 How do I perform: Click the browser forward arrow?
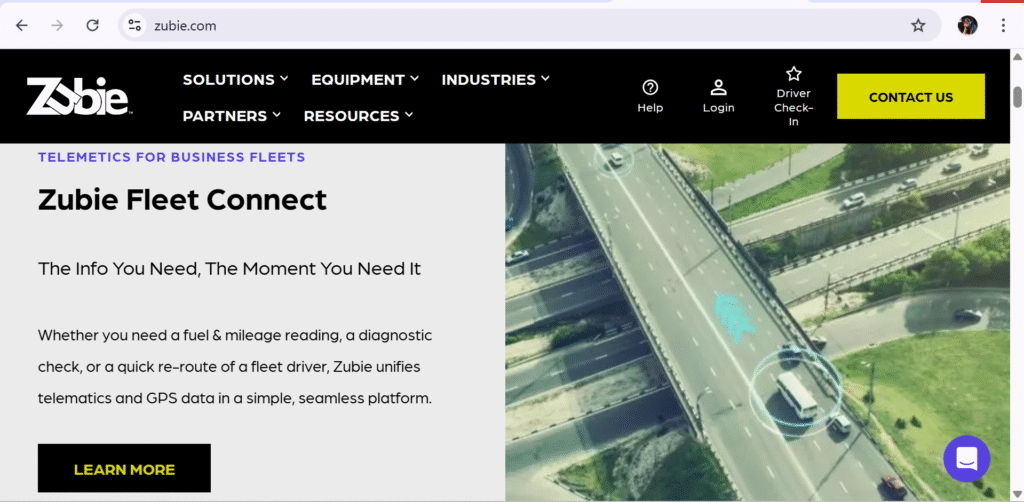pyautogui.click(x=57, y=25)
